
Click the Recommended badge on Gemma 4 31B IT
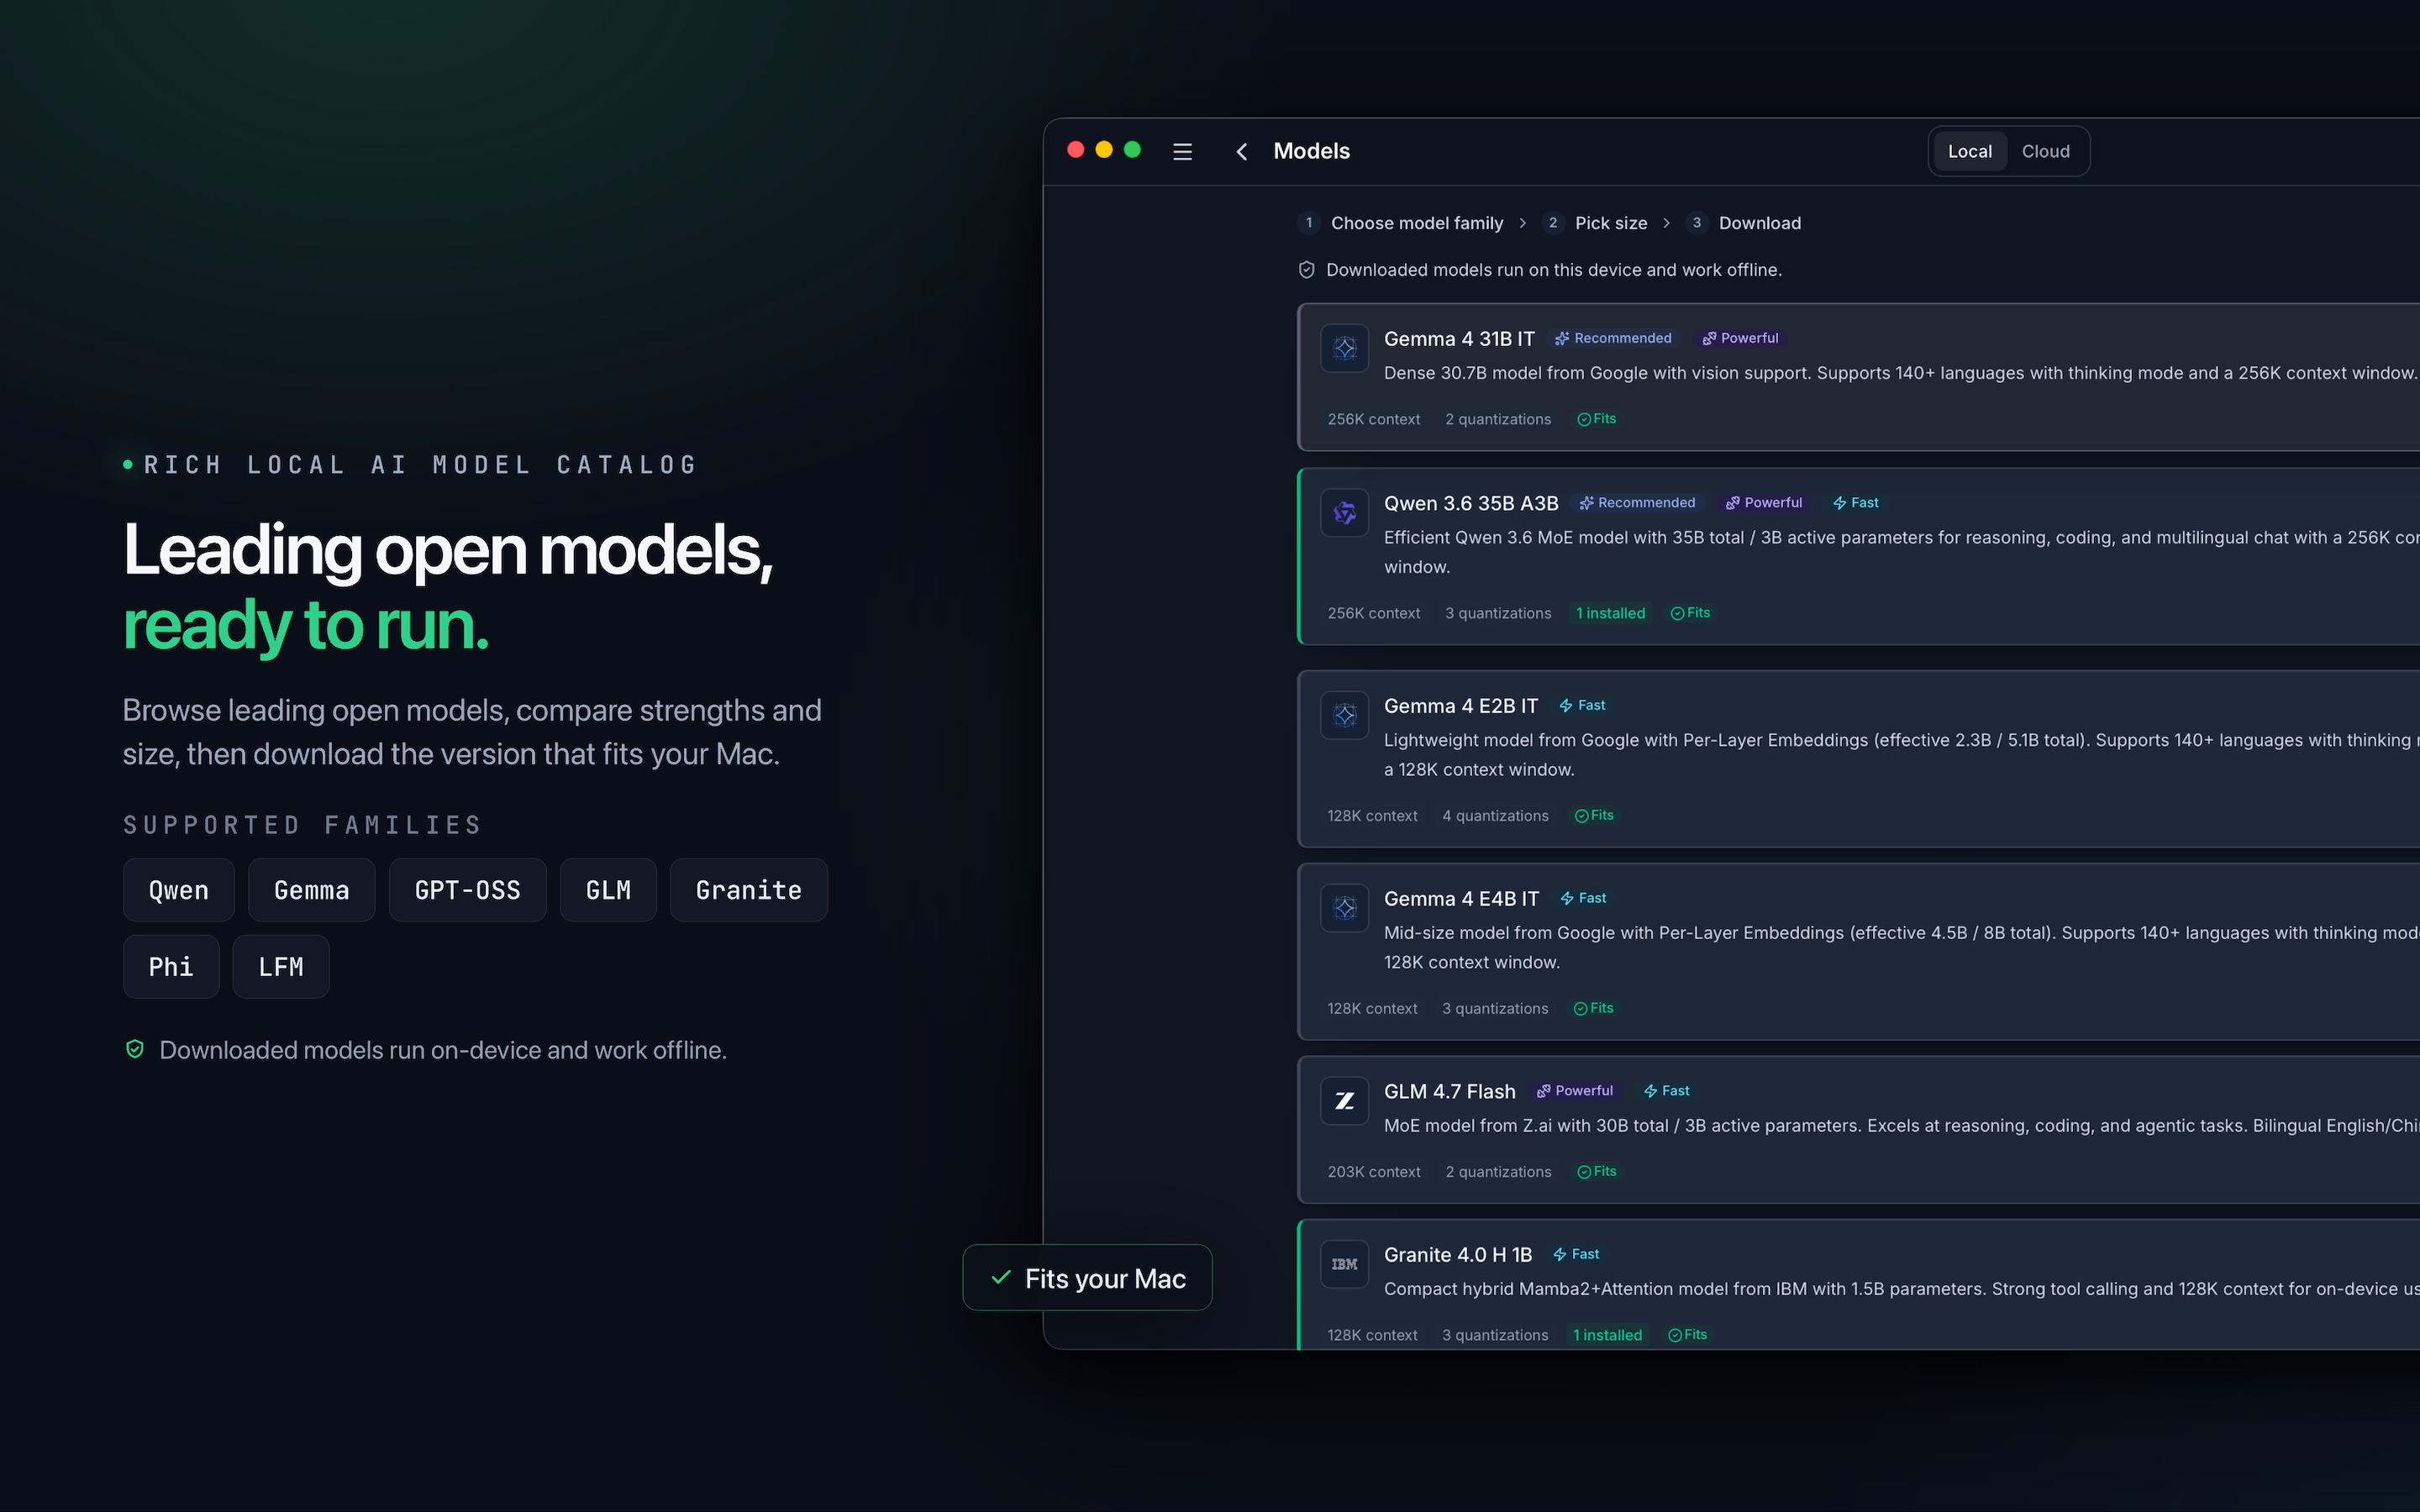pyautogui.click(x=1613, y=338)
